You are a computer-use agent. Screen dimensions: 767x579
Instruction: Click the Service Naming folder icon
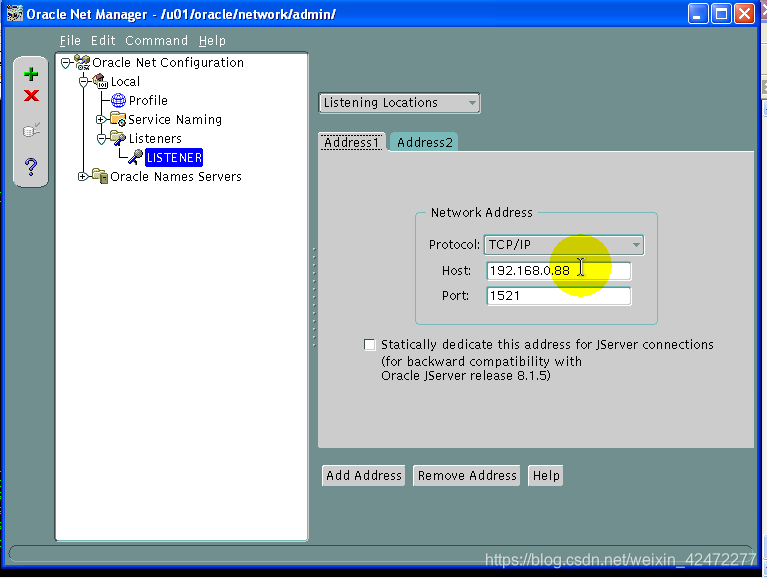[118, 119]
